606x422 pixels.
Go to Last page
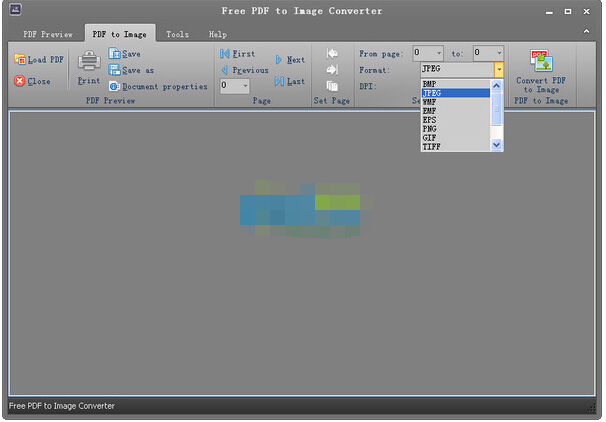(x=290, y=81)
